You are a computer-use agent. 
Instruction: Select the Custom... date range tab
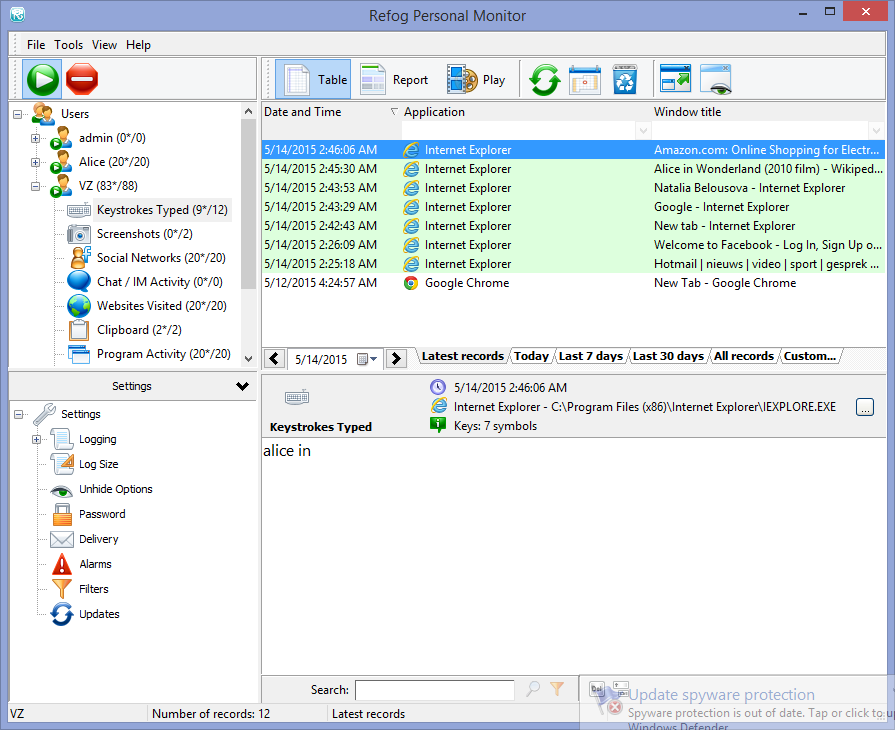(809, 356)
